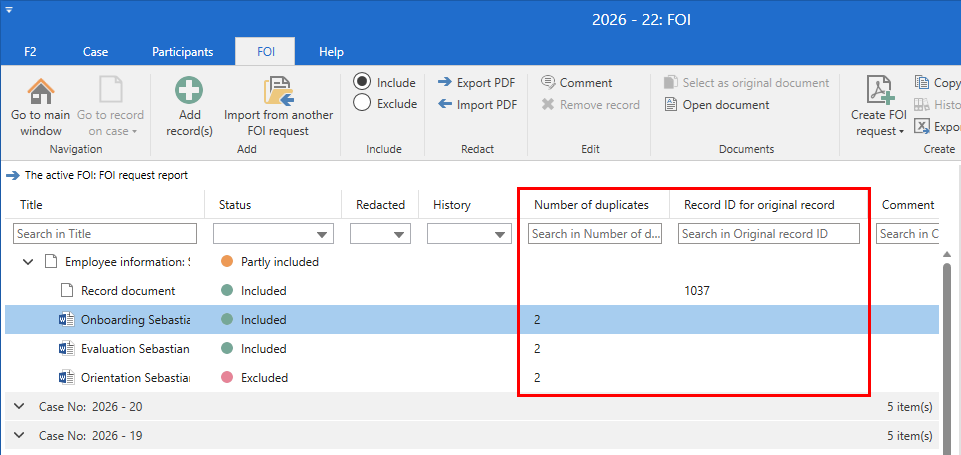Screen dimensions: 961x455
Task: Click the Search in Number of duplicates field
Action: (x=595, y=234)
